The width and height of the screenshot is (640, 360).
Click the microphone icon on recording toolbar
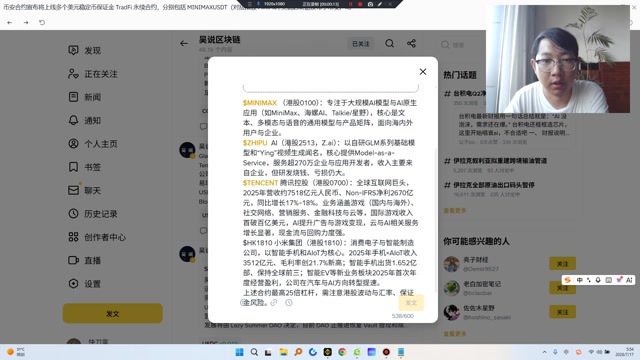(x=258, y=4)
